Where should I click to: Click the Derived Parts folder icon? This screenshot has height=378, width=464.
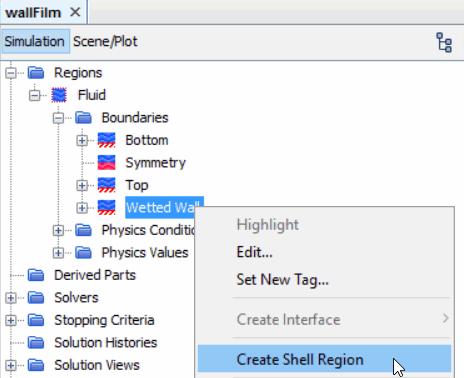pyautogui.click(x=36, y=275)
